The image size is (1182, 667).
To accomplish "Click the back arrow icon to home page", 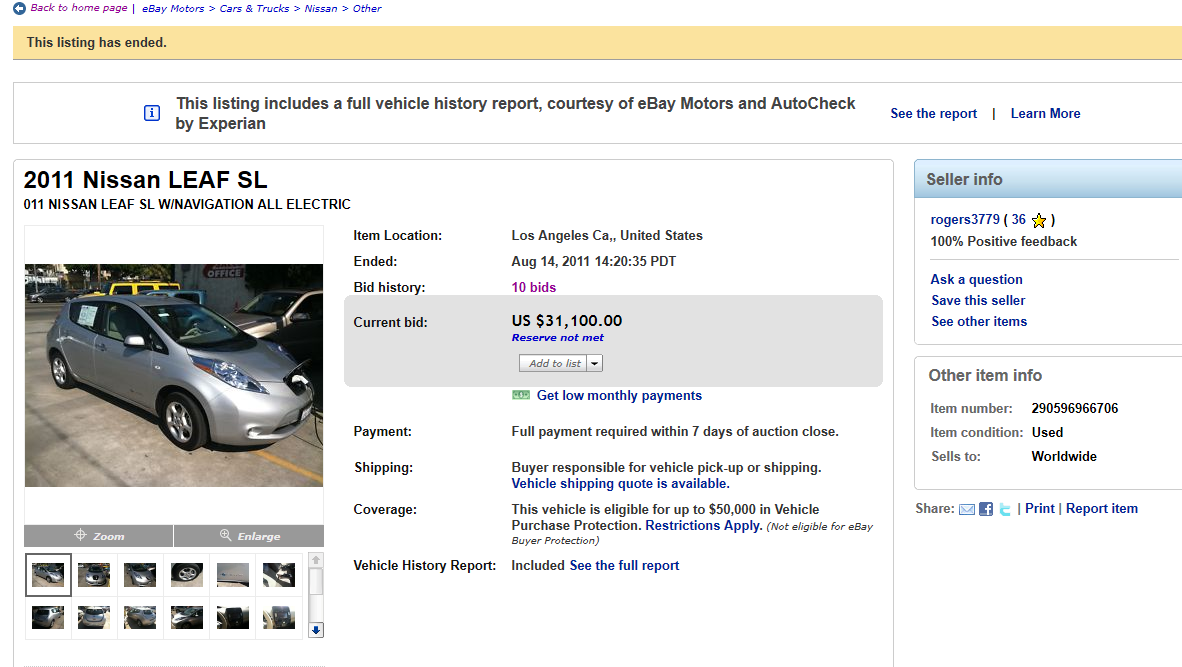I will [x=20, y=8].
